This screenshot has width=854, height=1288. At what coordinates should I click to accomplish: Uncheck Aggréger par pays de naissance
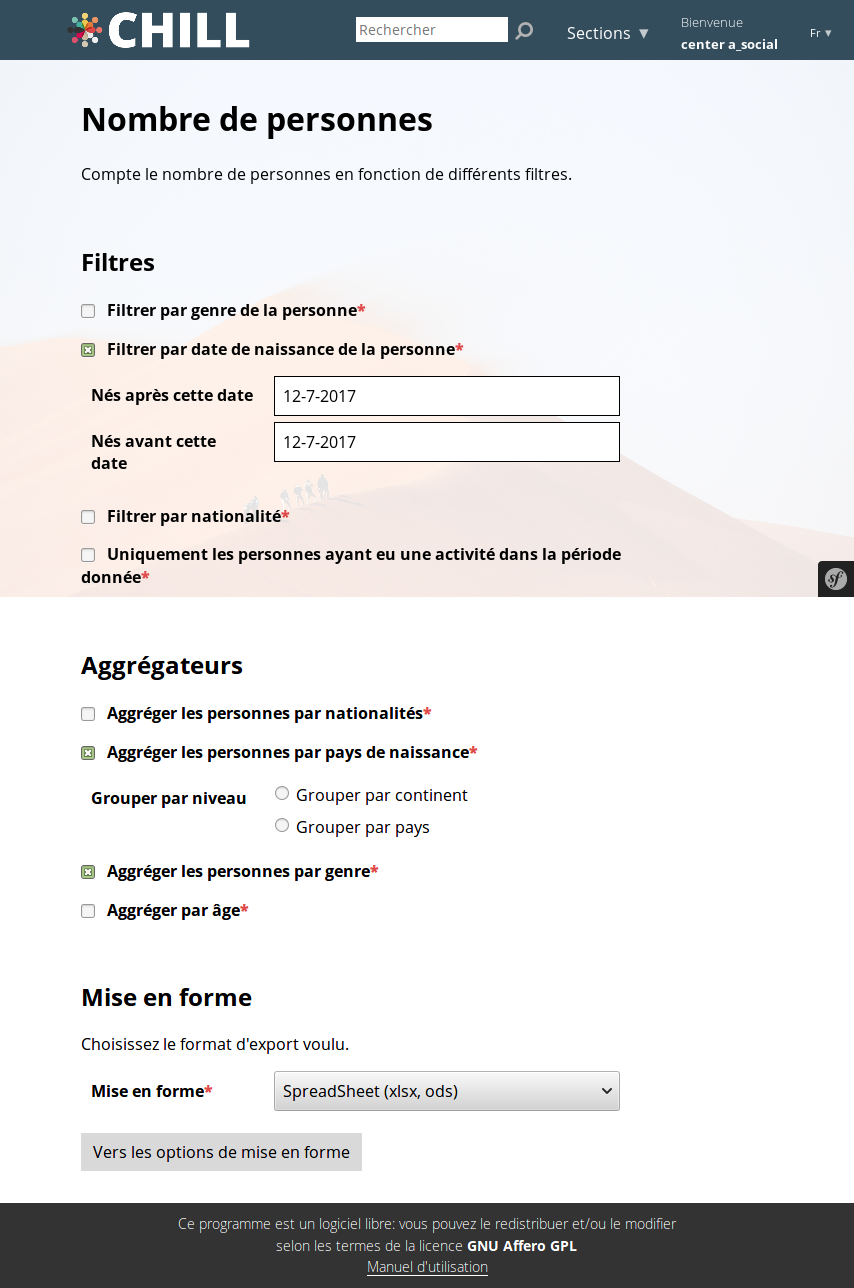tap(88, 753)
